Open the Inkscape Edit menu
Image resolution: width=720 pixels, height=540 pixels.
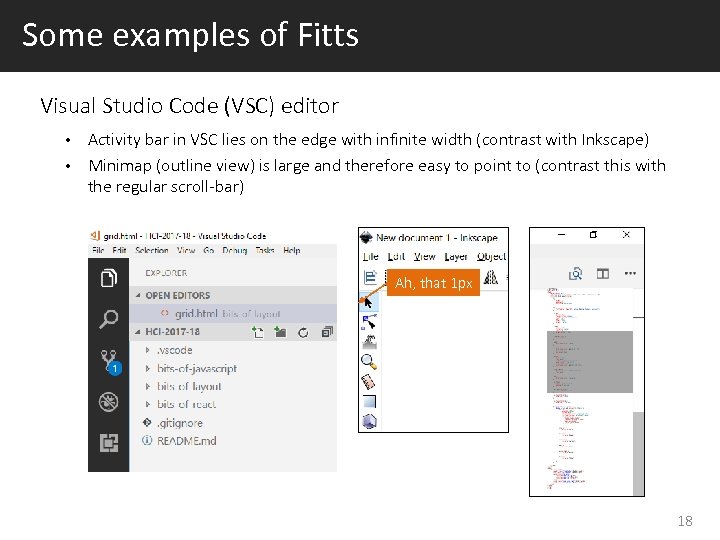tap(396, 256)
